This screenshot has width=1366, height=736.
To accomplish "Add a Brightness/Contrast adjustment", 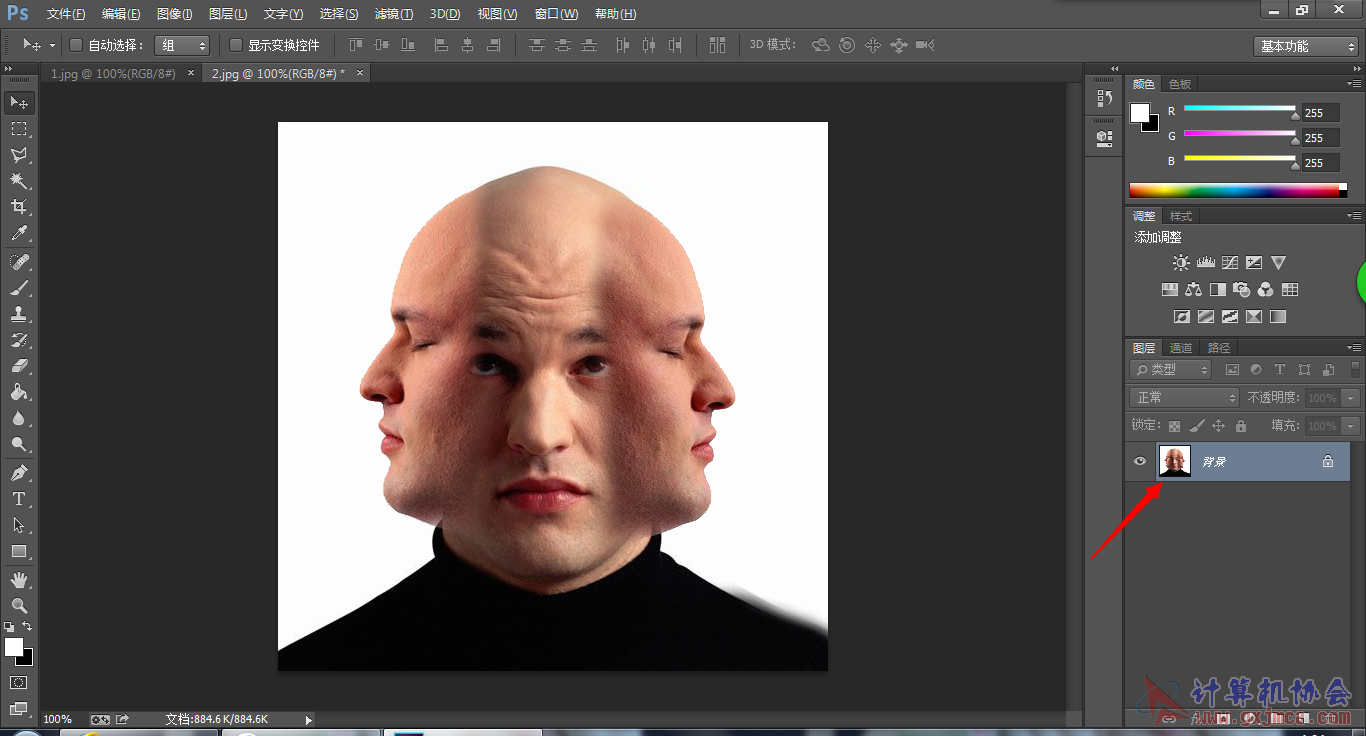I will pyautogui.click(x=1181, y=263).
